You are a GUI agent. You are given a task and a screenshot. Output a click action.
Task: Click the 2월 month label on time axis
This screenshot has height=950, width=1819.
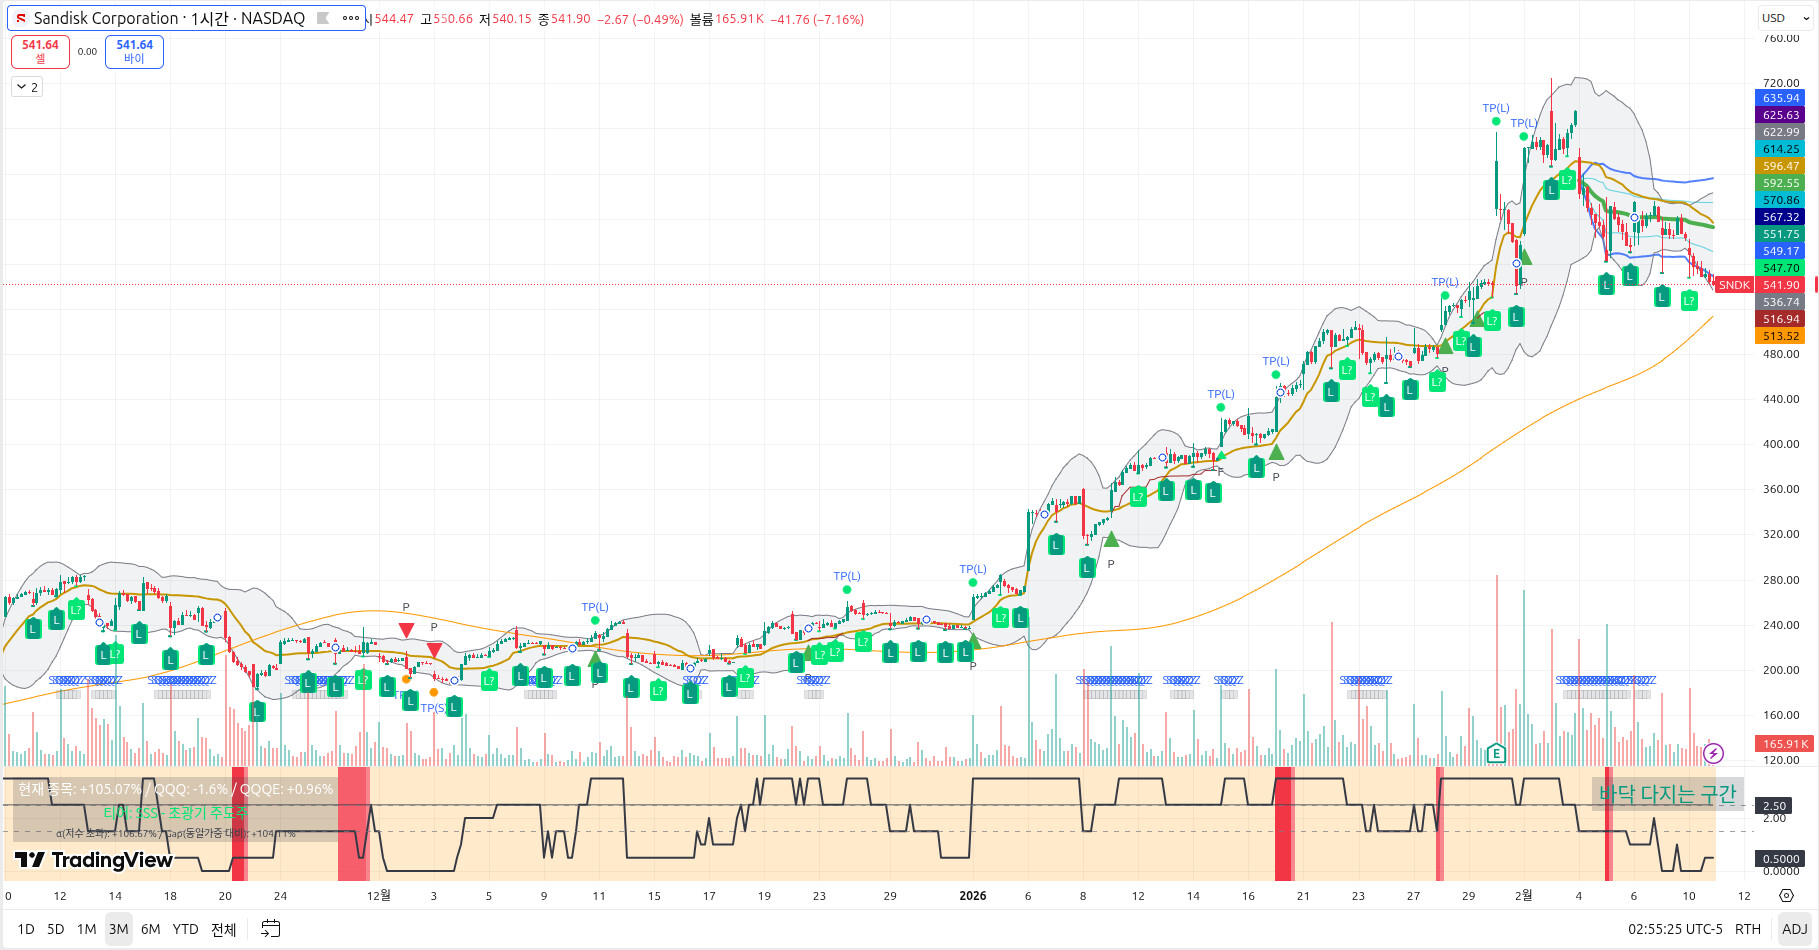click(x=1523, y=896)
